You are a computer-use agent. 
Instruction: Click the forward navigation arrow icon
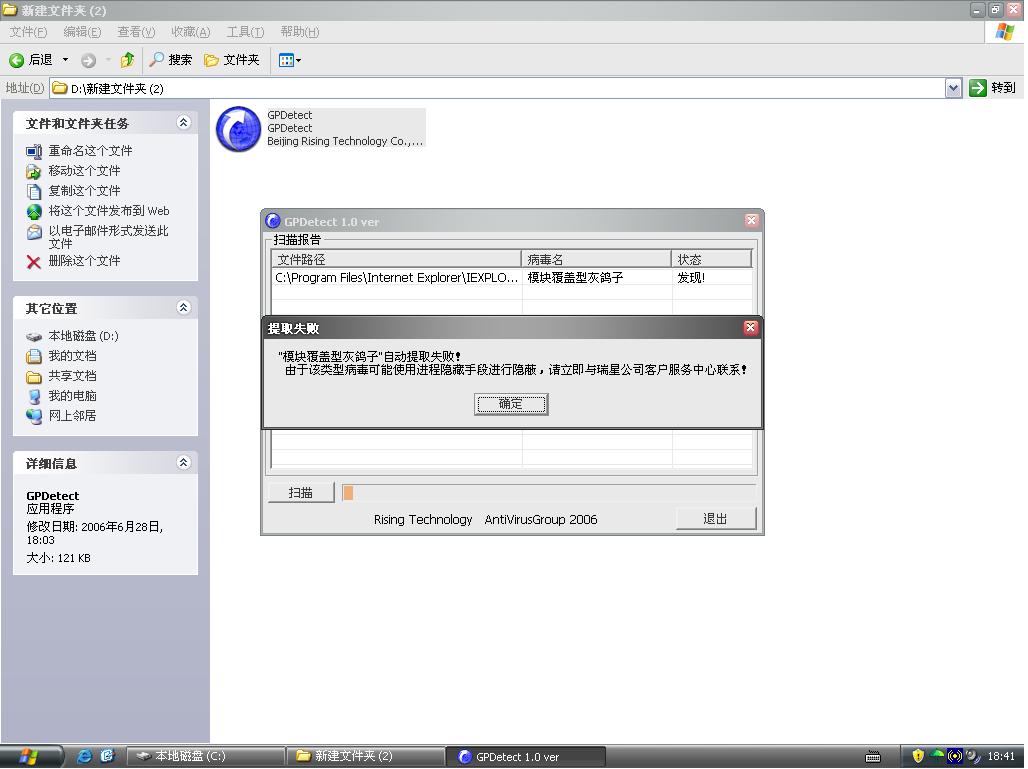click(89, 60)
